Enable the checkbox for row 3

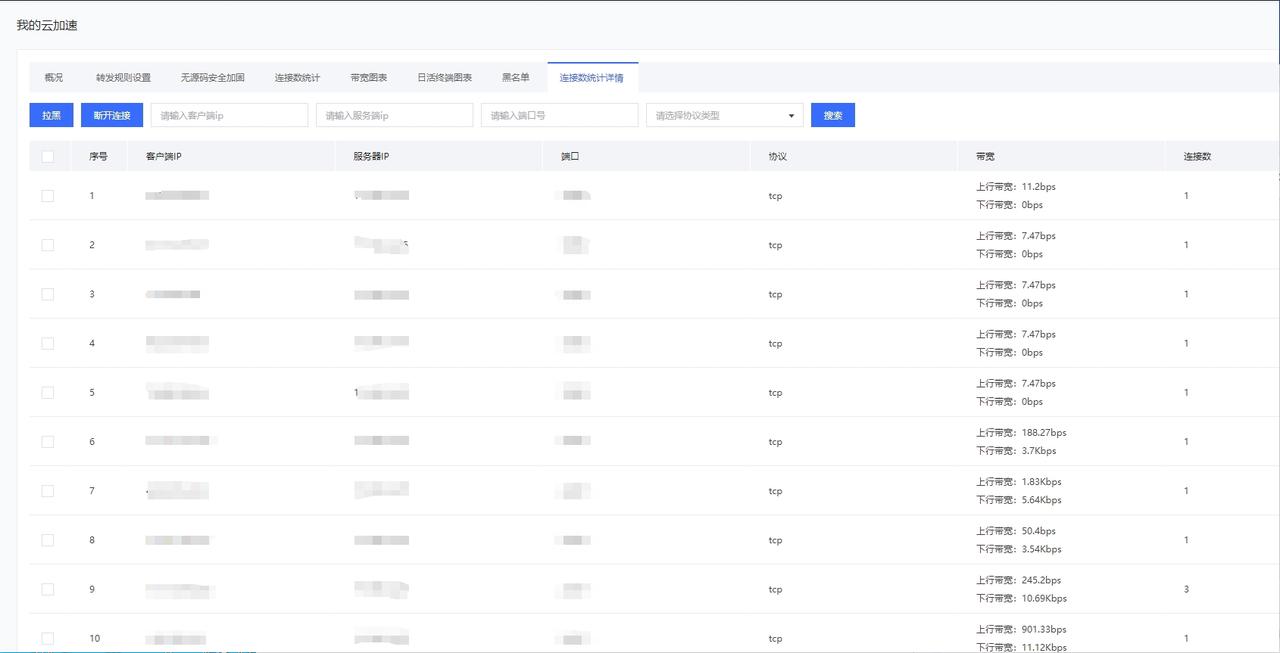pos(48,294)
